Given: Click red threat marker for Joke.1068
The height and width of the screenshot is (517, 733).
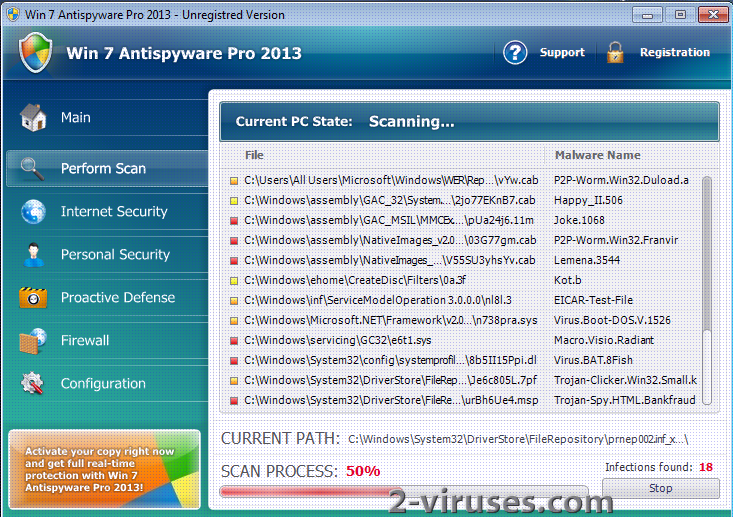Looking at the screenshot, I should 234,221.
